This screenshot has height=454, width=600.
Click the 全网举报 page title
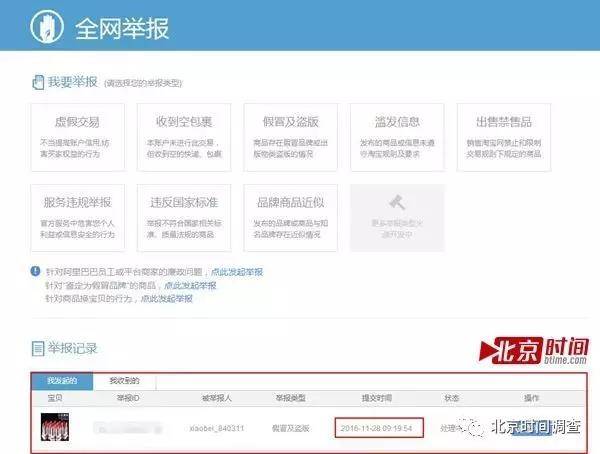coord(122,28)
